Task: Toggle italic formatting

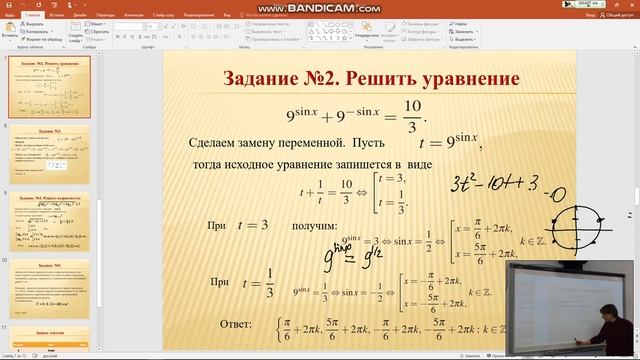Action: (125, 37)
